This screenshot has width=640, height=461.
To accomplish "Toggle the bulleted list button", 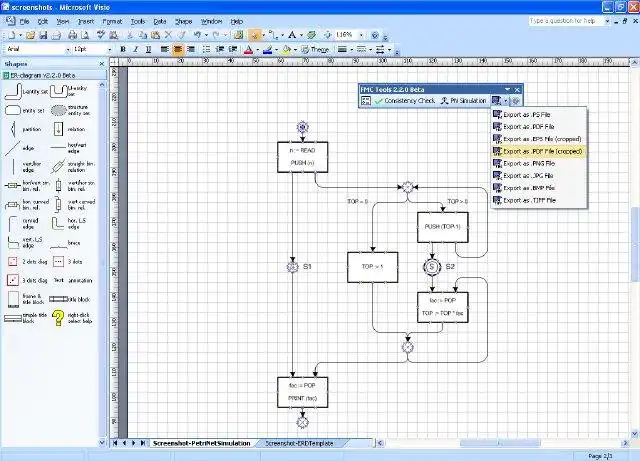I will pos(207,49).
